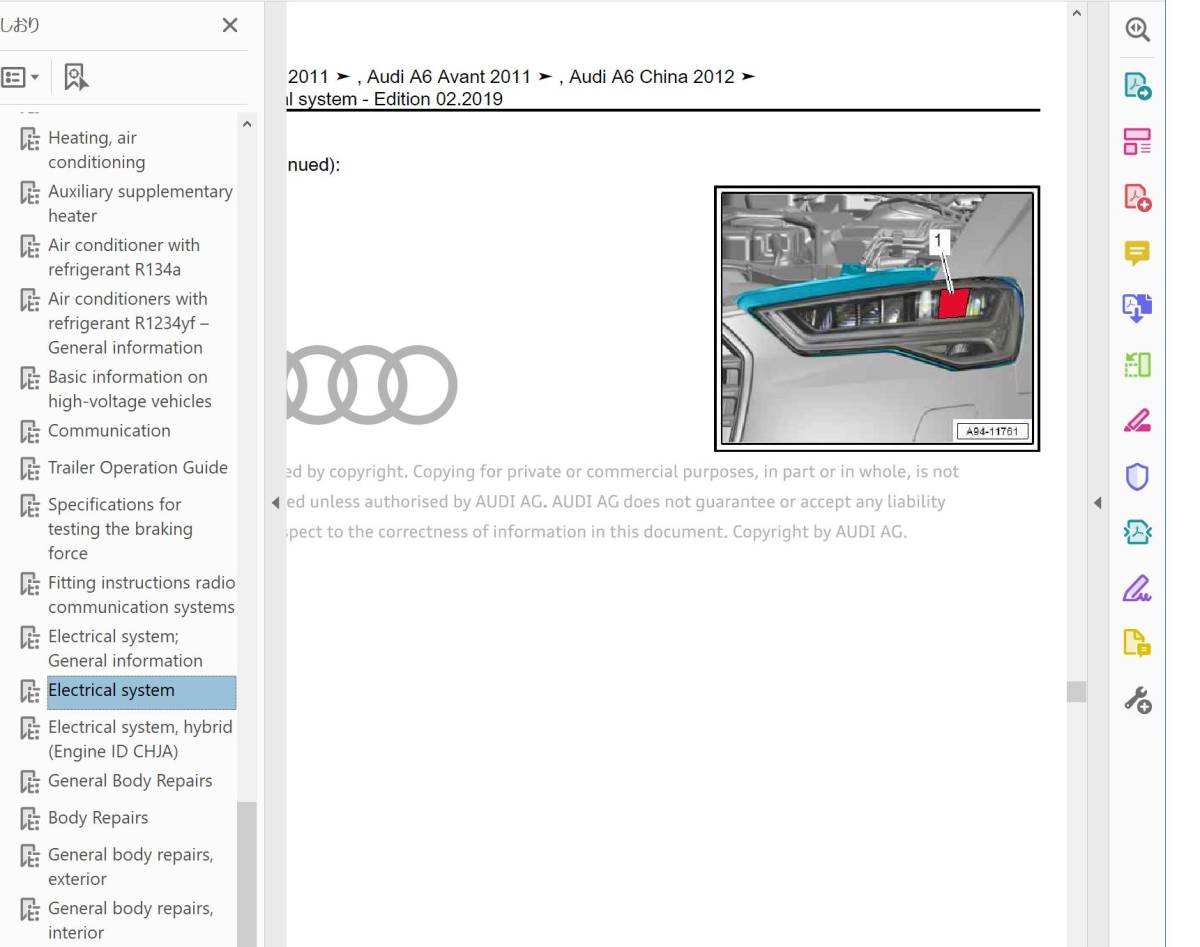The image size is (1200, 947).
Task: Open bookmark 'Auxiliary supplementary heater'
Action: 140,203
